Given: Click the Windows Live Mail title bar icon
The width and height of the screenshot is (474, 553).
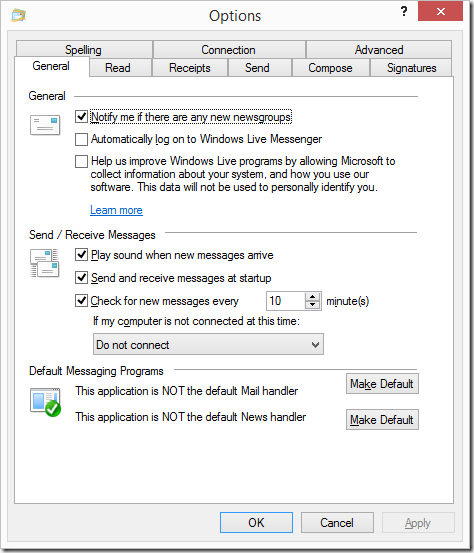Looking at the screenshot, I should point(18,16).
